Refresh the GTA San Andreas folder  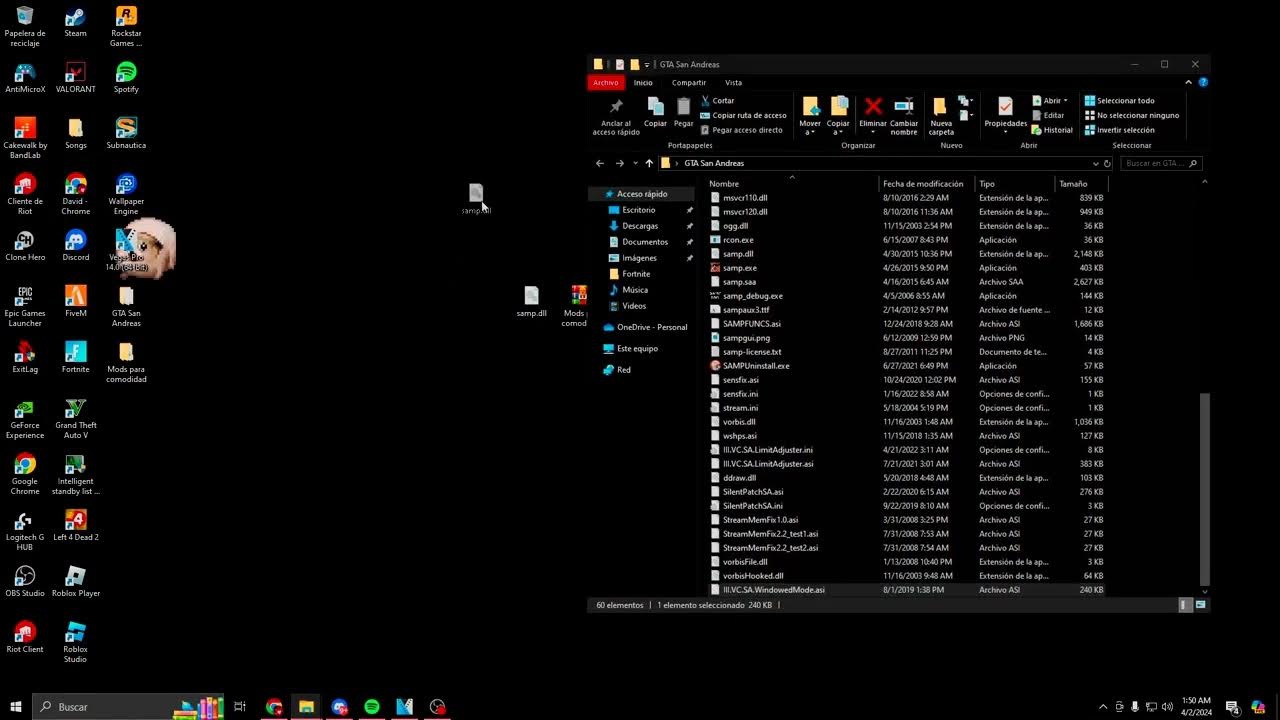point(1107,163)
